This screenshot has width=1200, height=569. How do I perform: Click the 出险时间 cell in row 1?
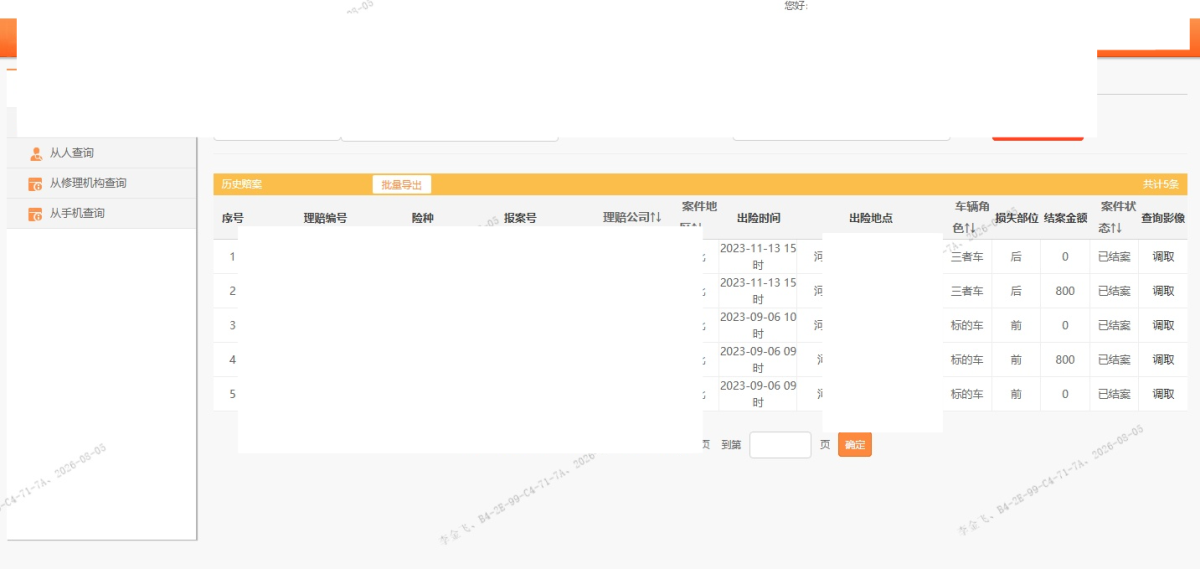click(758, 256)
